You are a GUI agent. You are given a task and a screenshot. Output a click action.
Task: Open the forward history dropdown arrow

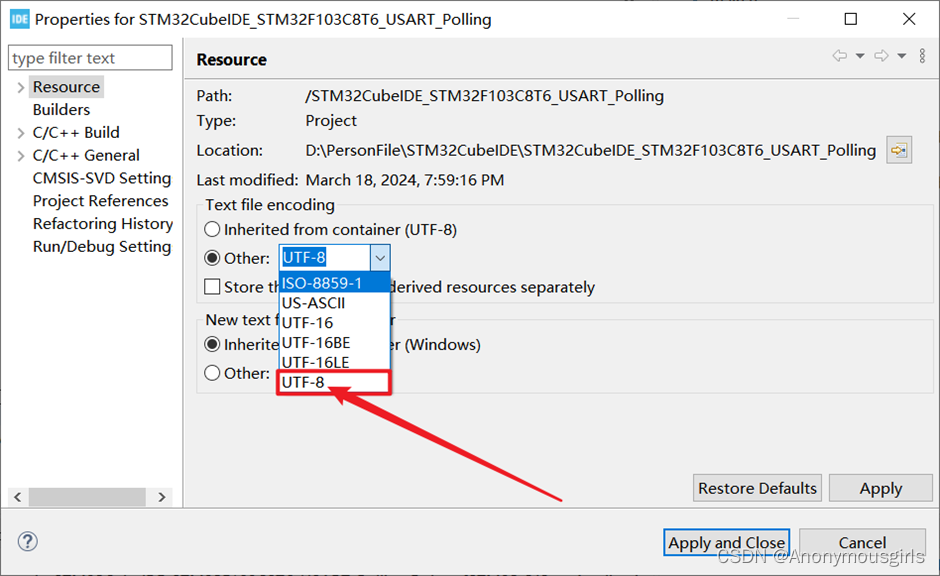point(902,56)
